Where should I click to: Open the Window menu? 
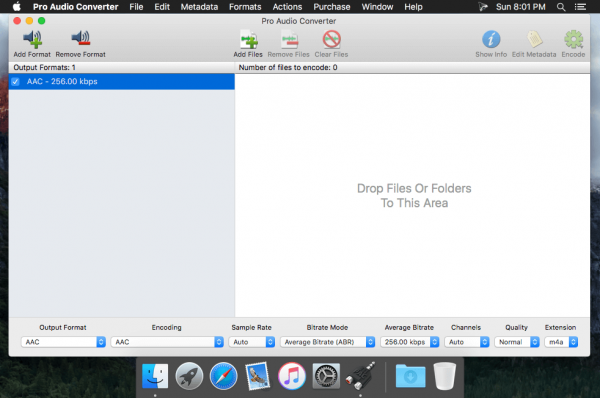377,7
